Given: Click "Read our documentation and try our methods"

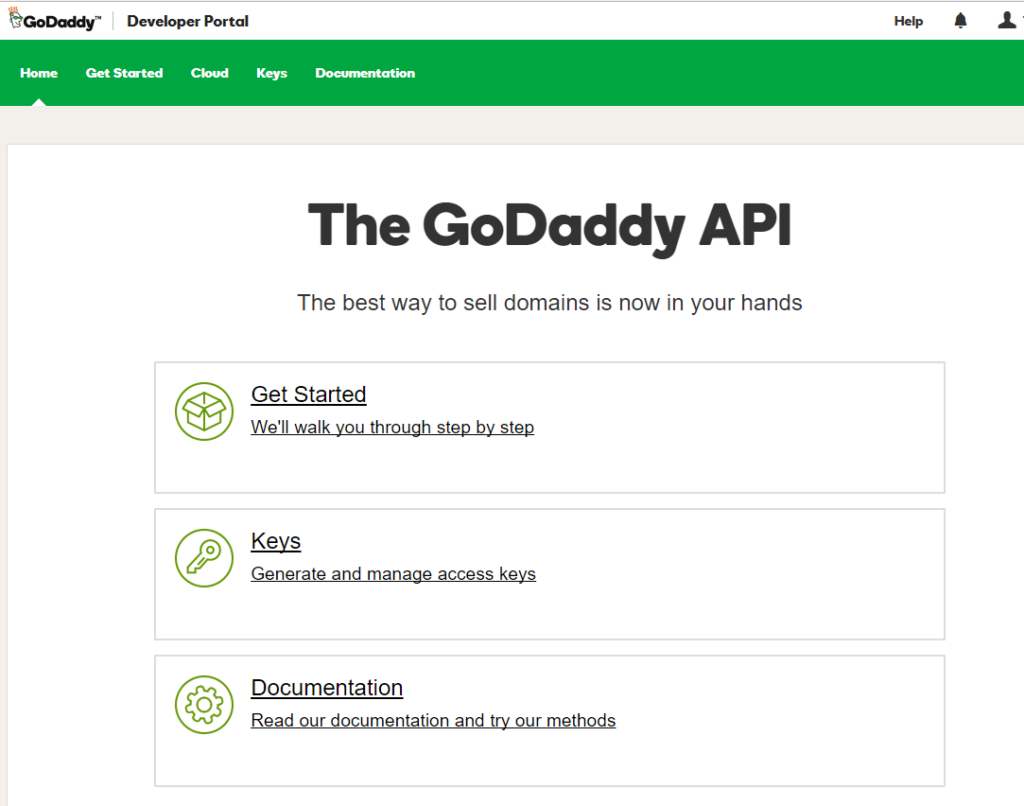Looking at the screenshot, I should tap(433, 720).
